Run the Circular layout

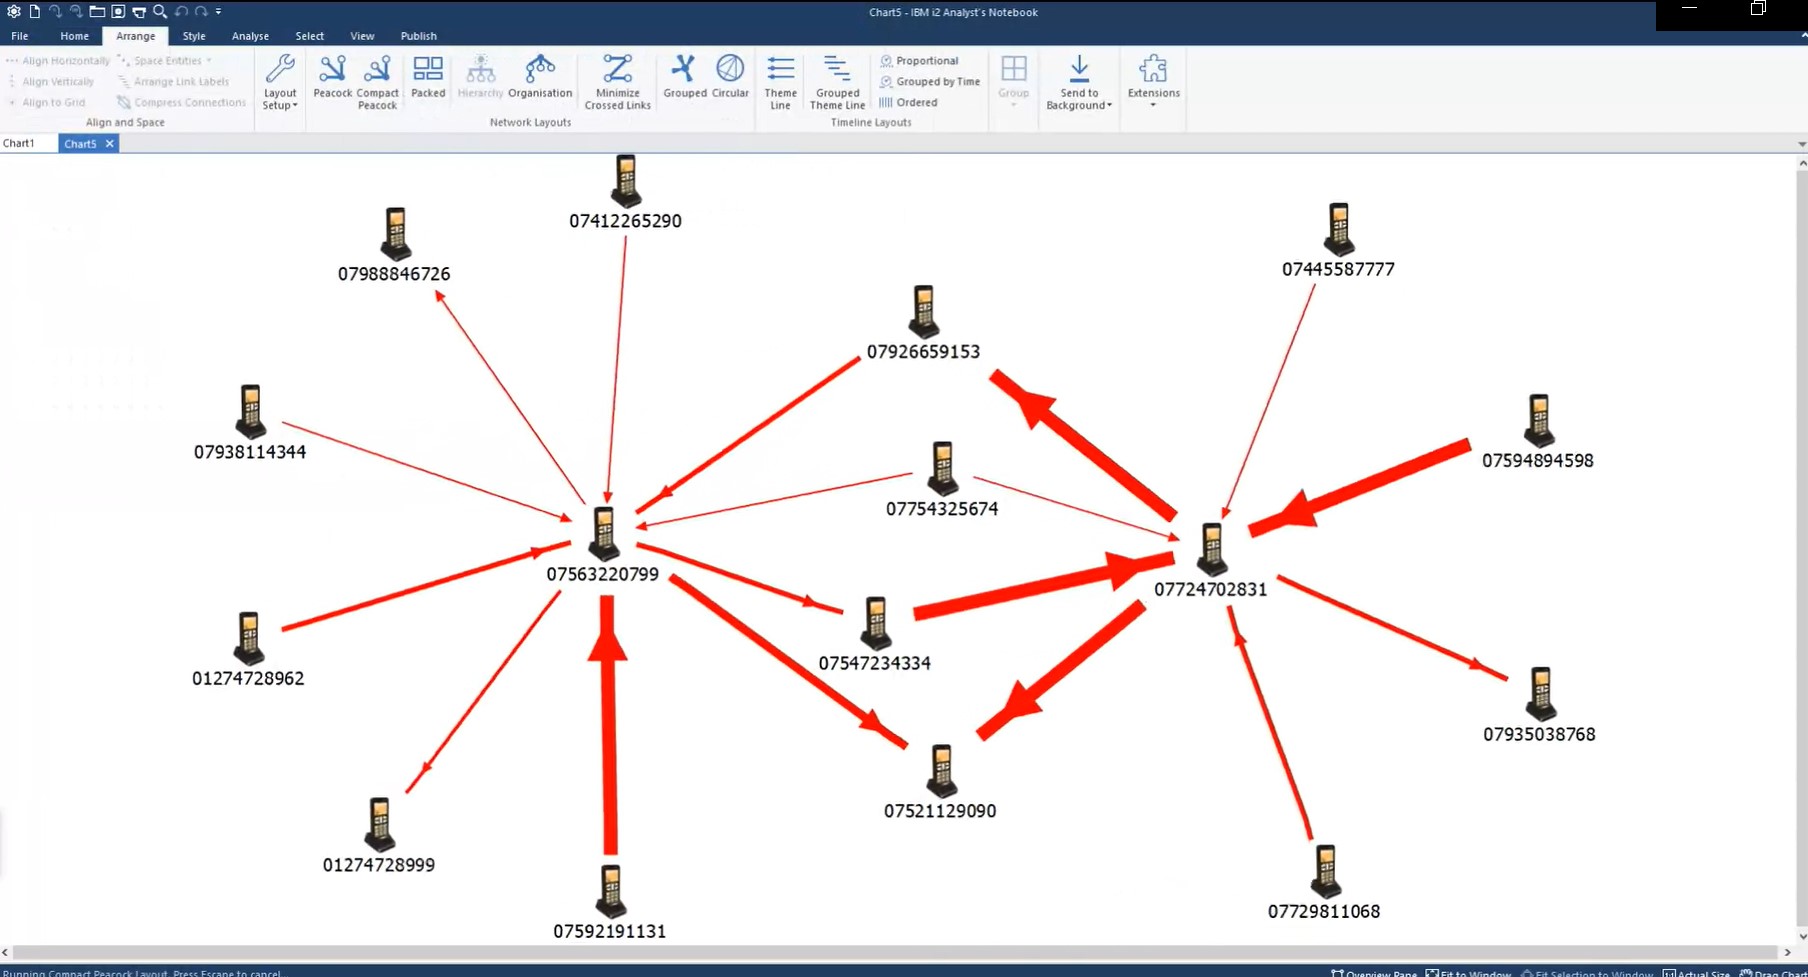pos(729,78)
